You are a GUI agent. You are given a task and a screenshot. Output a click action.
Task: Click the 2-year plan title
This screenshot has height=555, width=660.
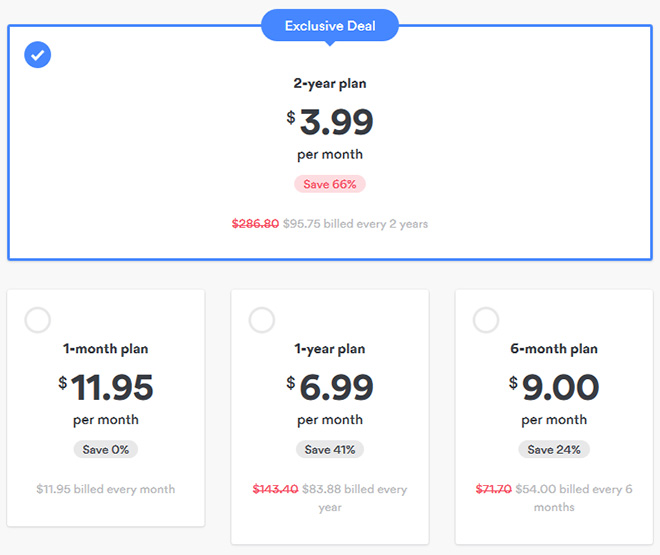coord(330,84)
